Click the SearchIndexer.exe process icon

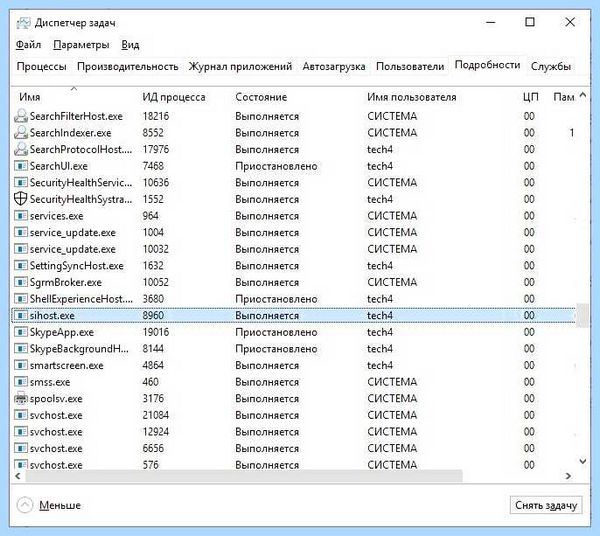point(21,133)
